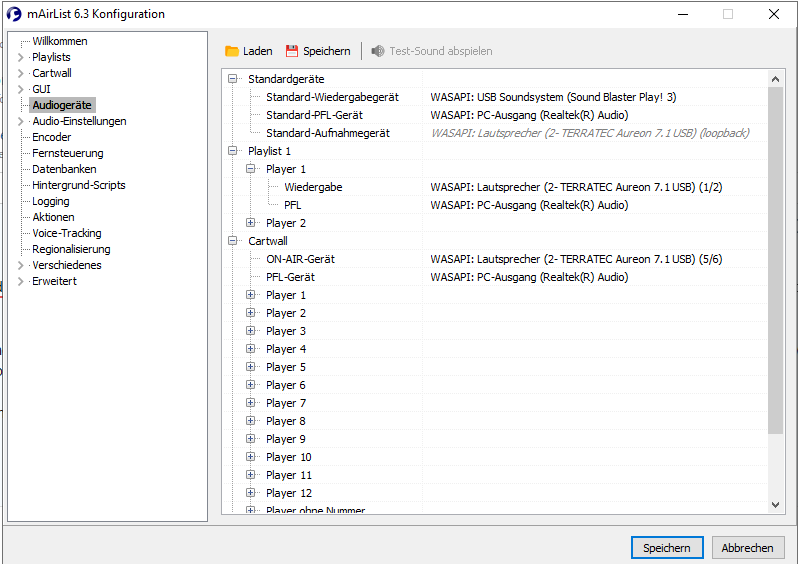This screenshot has height=564, width=798.
Task: Click the vertical scrollbar thumb
Action: (775, 261)
